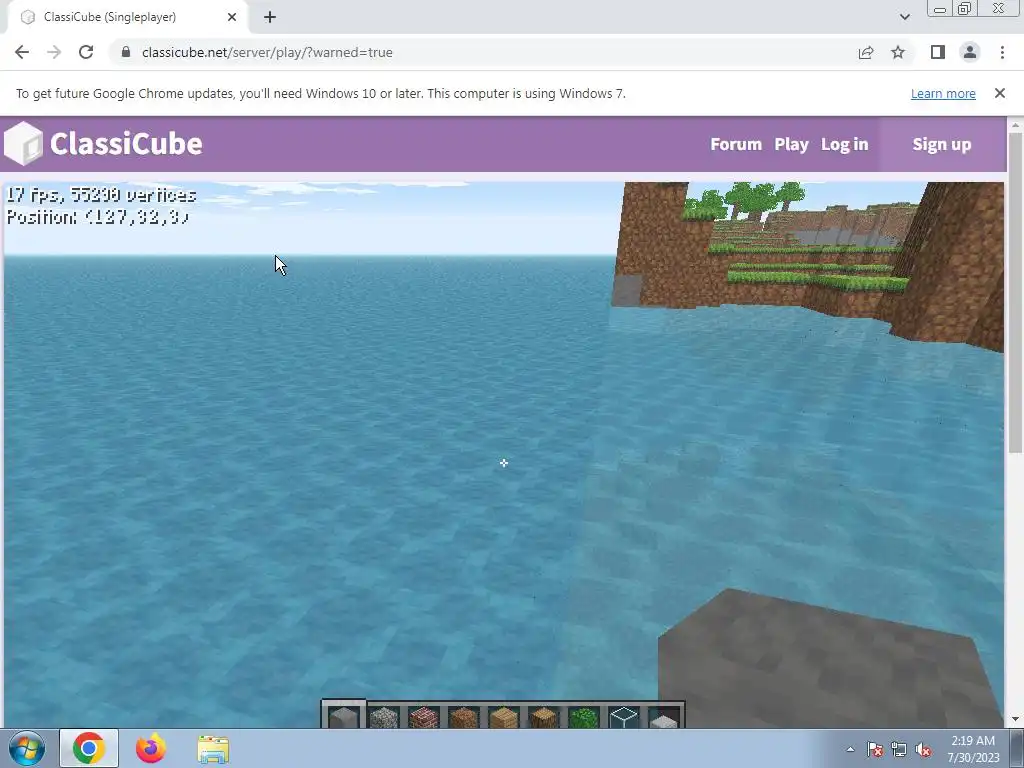The width and height of the screenshot is (1024, 768).
Task: Close the ClassiCube (Singleplayer) tab
Action: coord(232,17)
